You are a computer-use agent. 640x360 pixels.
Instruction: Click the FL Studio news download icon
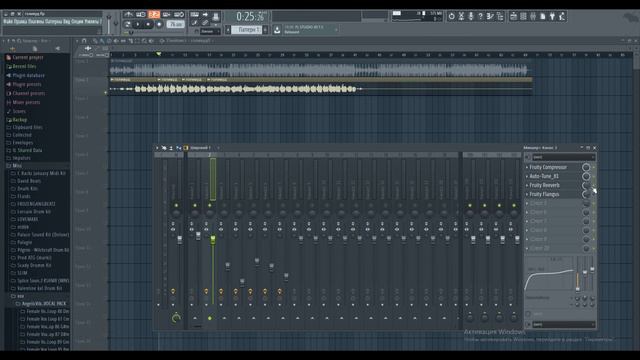click(x=277, y=30)
